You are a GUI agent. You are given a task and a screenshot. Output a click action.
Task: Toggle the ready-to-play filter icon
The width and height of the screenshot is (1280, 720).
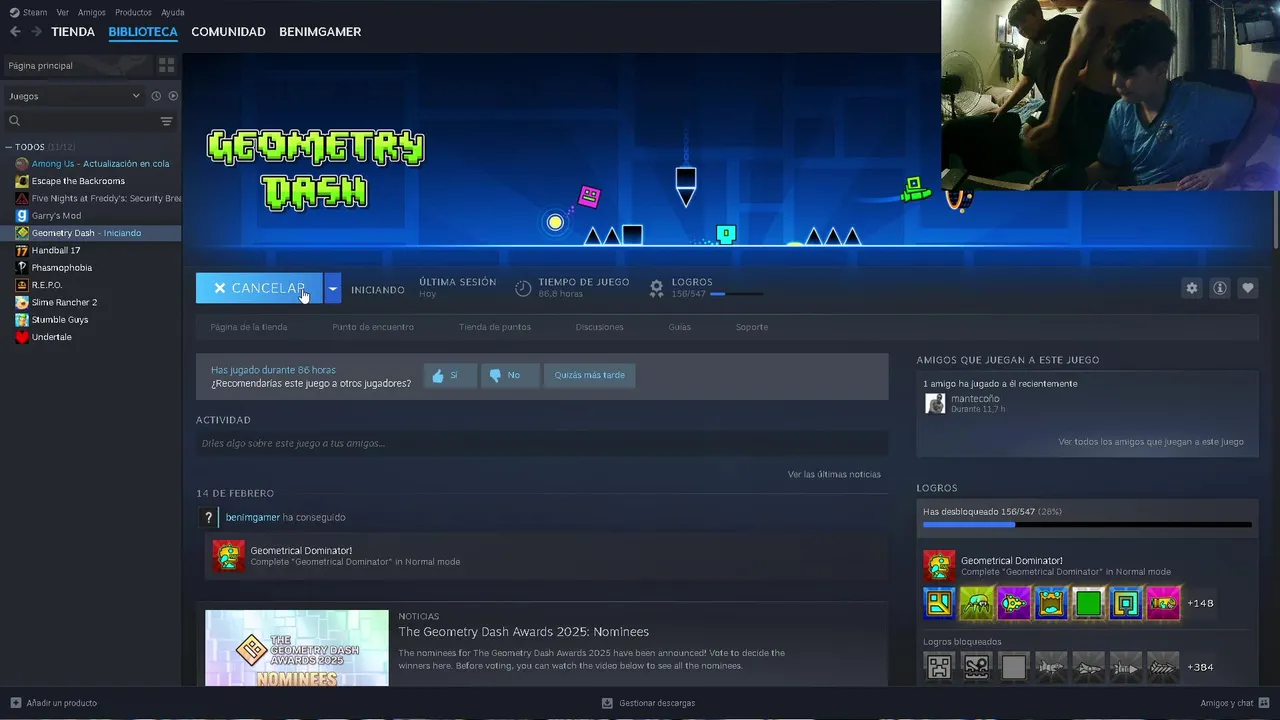click(x=173, y=96)
